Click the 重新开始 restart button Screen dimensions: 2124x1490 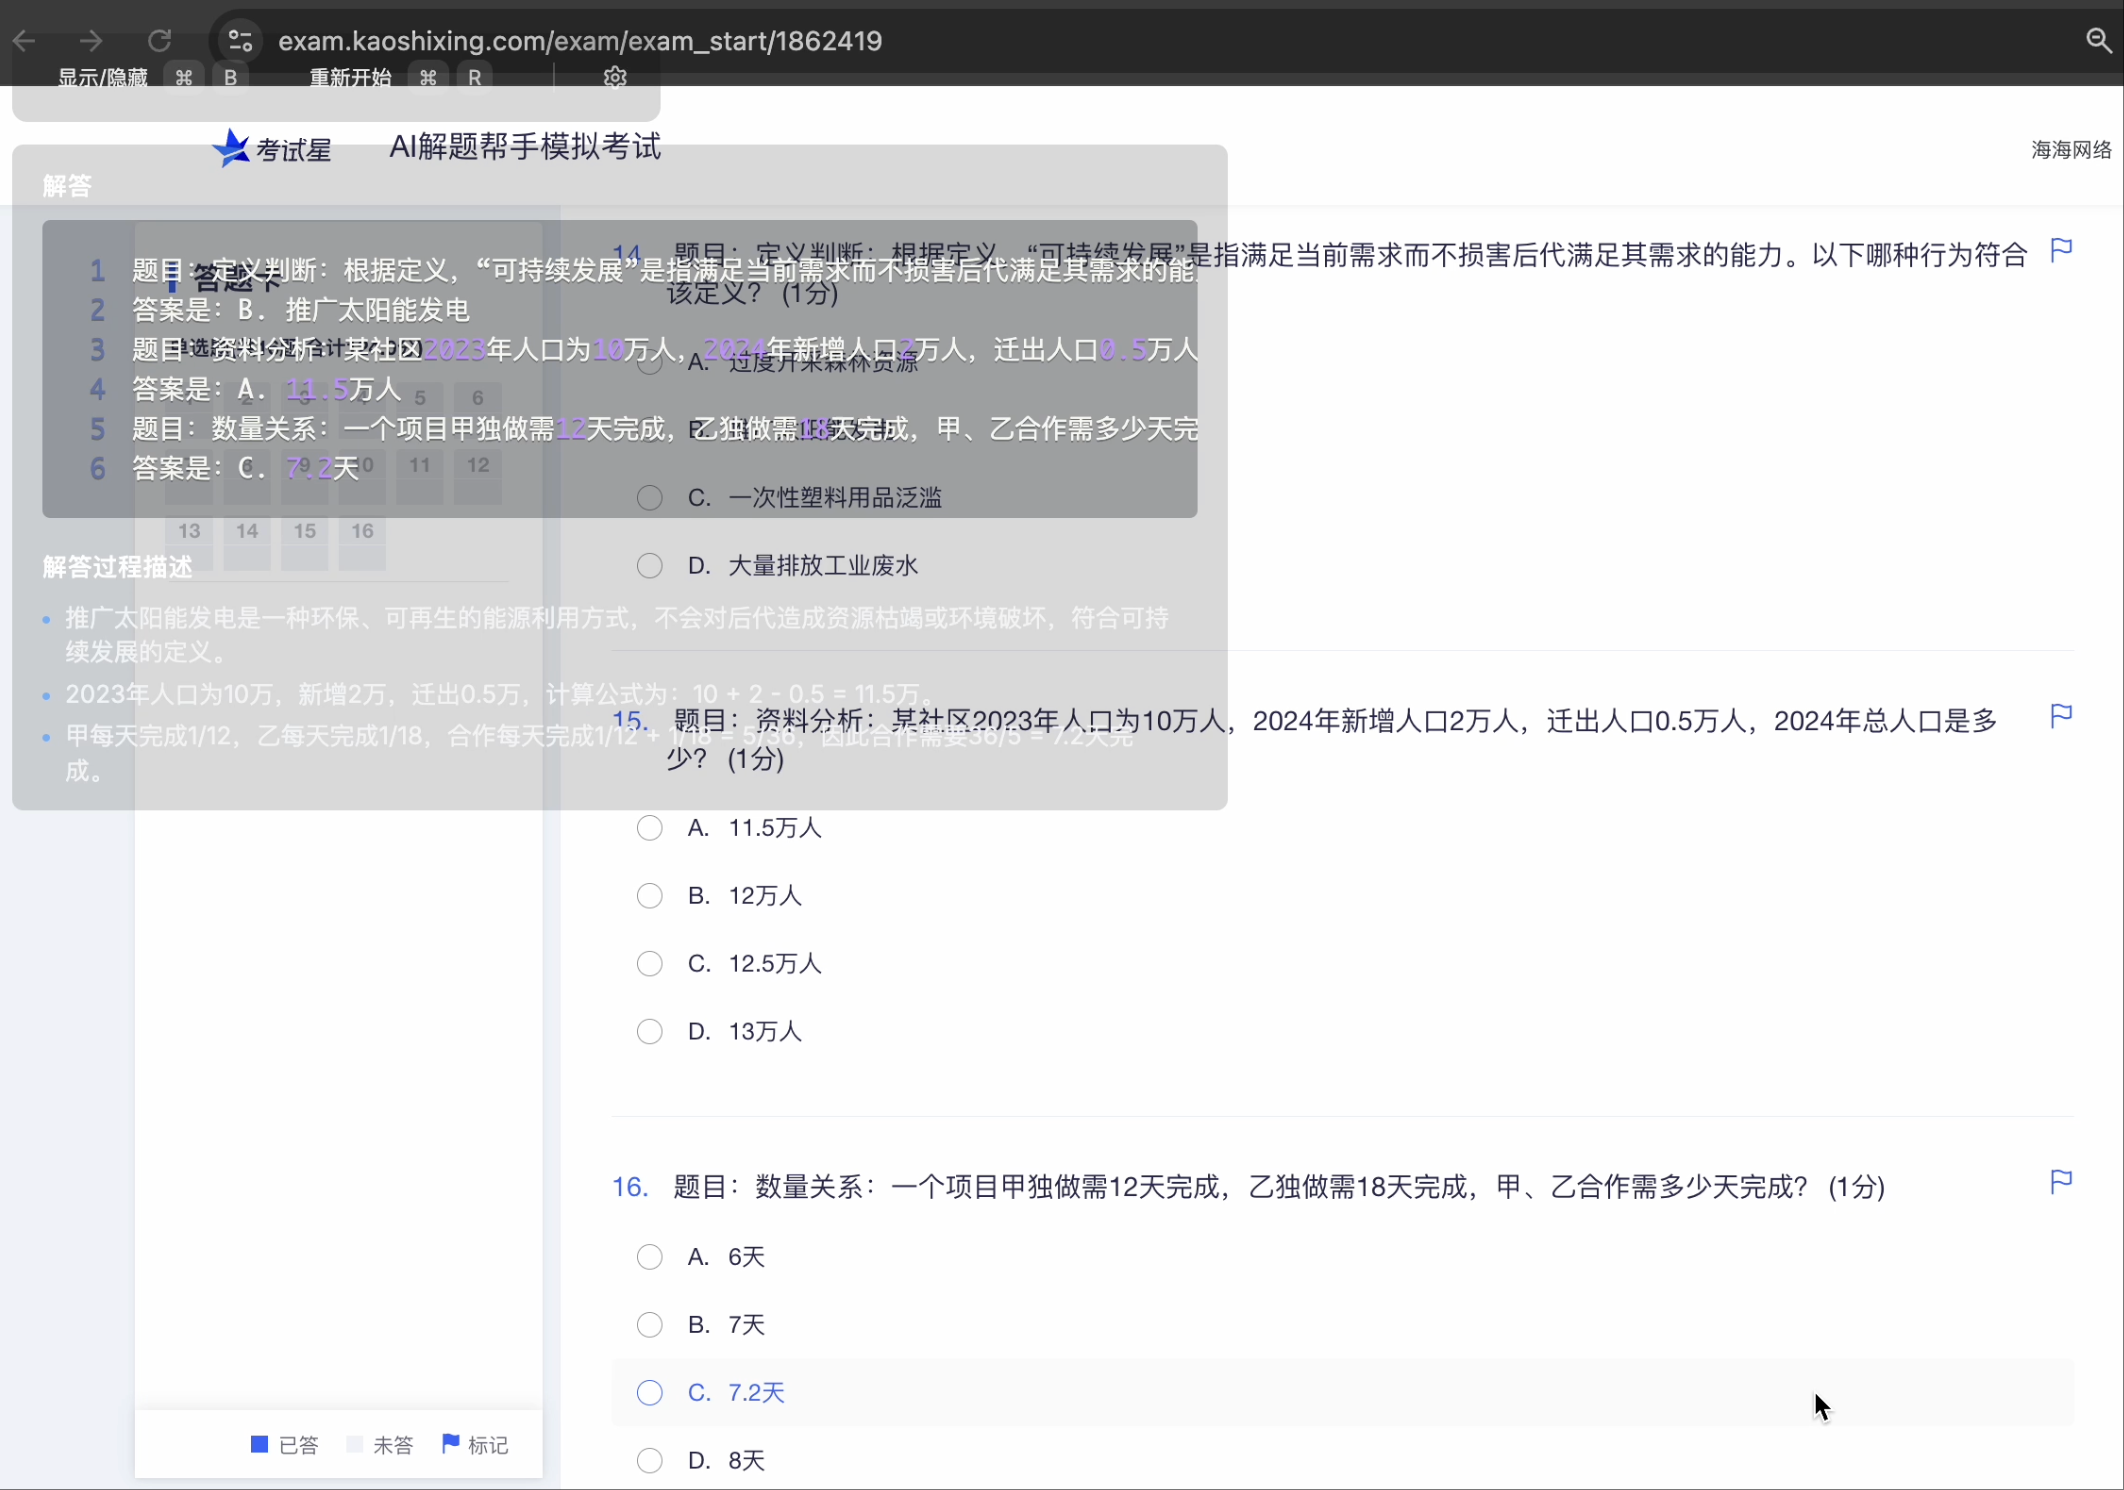pos(348,77)
